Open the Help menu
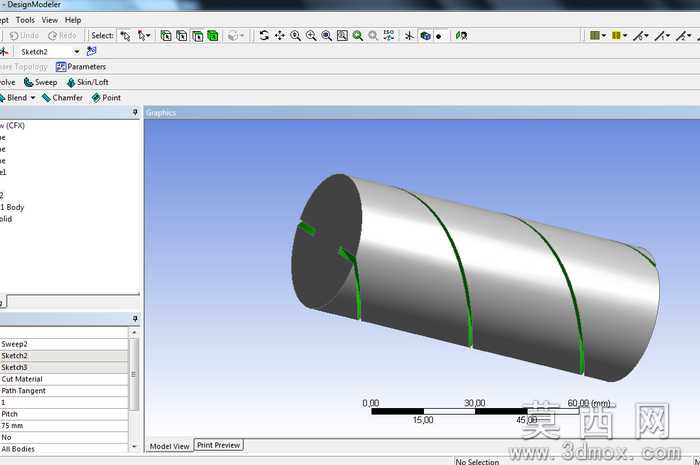Viewport: 700px width, 465px height. point(73,20)
